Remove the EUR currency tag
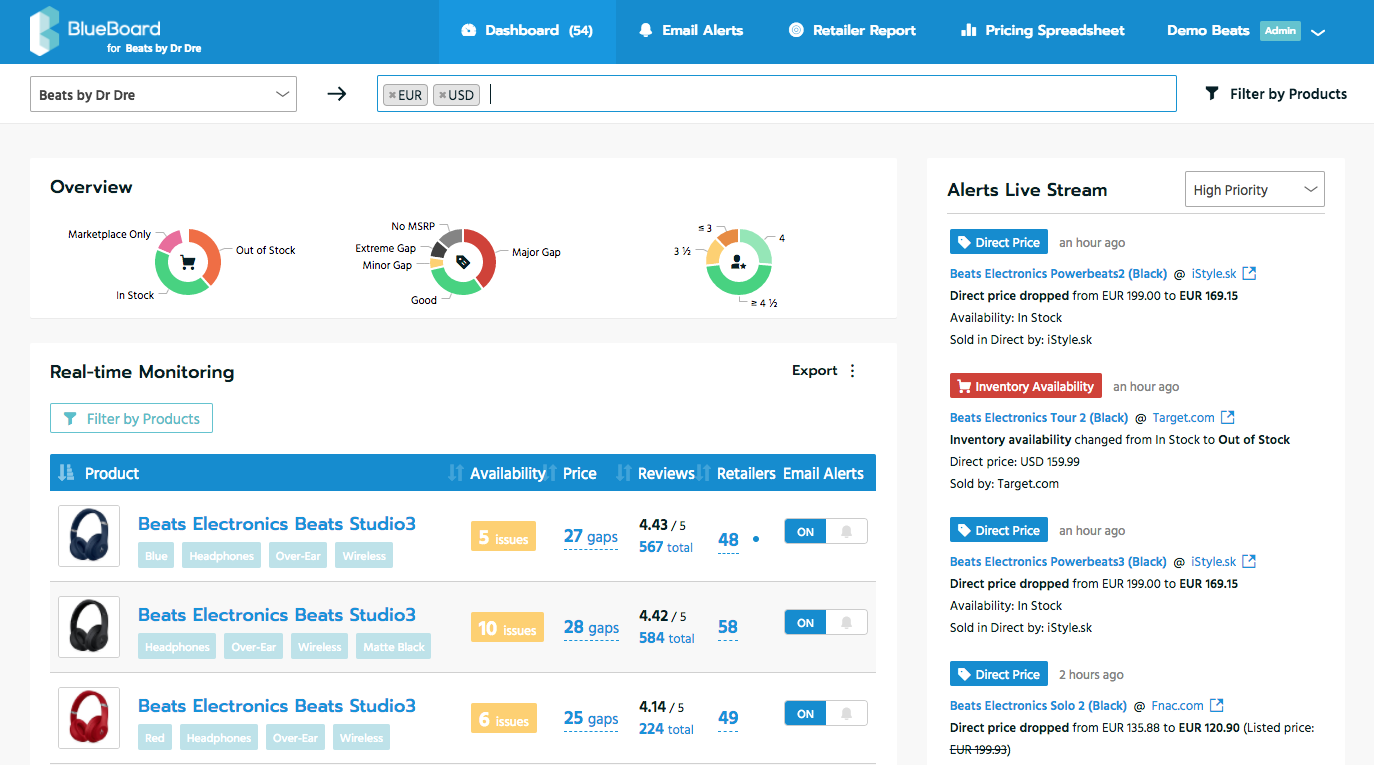 (392, 95)
